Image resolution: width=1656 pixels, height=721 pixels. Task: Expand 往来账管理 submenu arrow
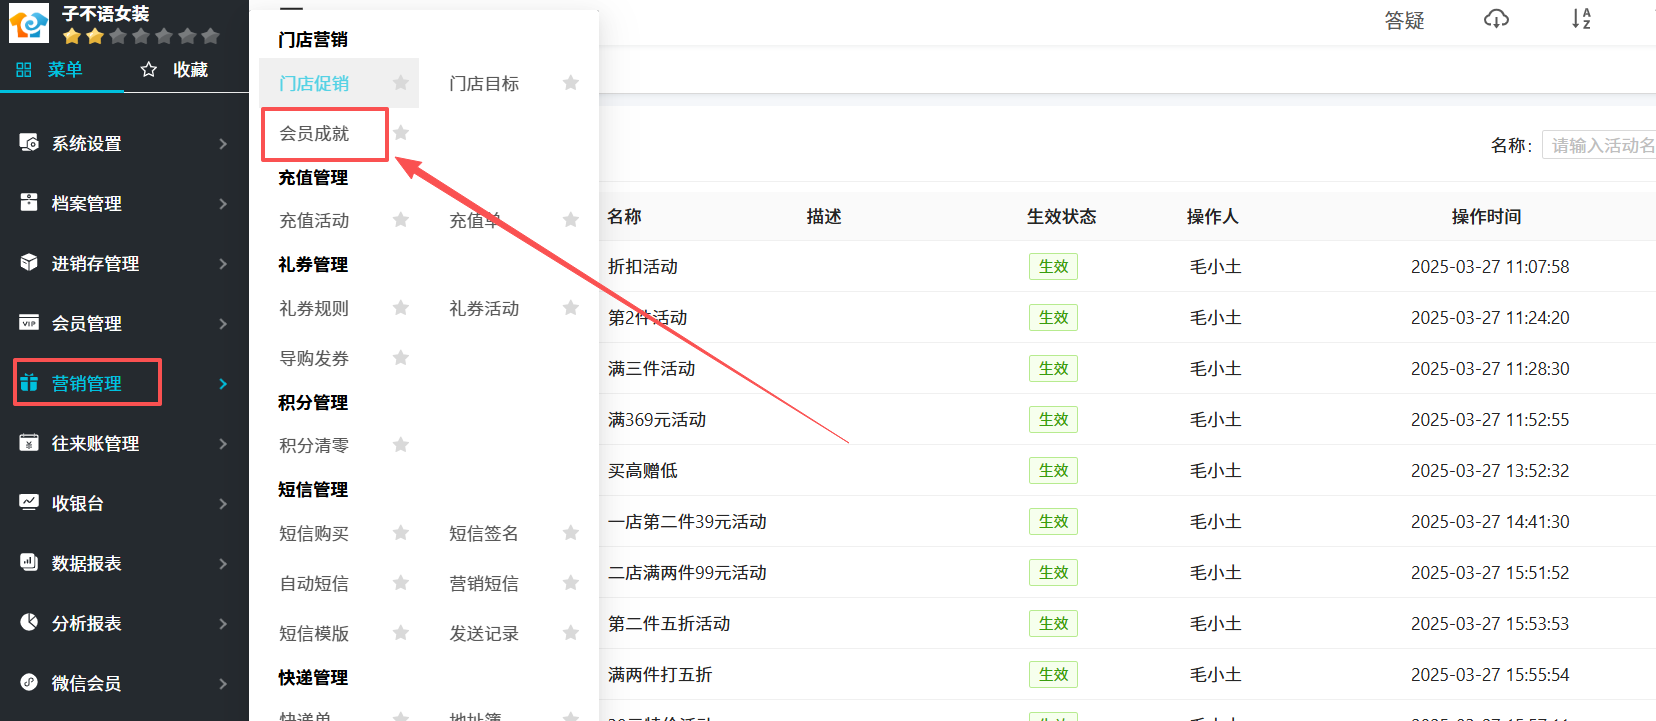pyautogui.click(x=223, y=444)
